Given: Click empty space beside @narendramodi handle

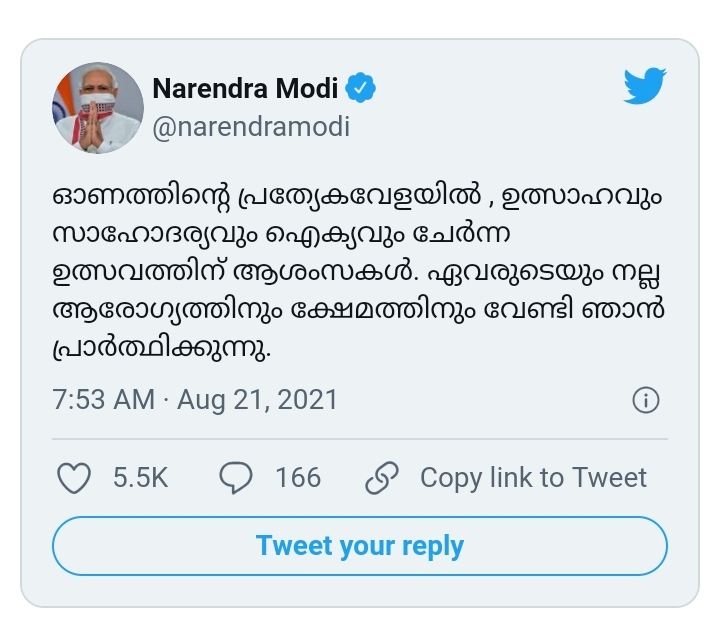Looking at the screenshot, I should point(482,127).
